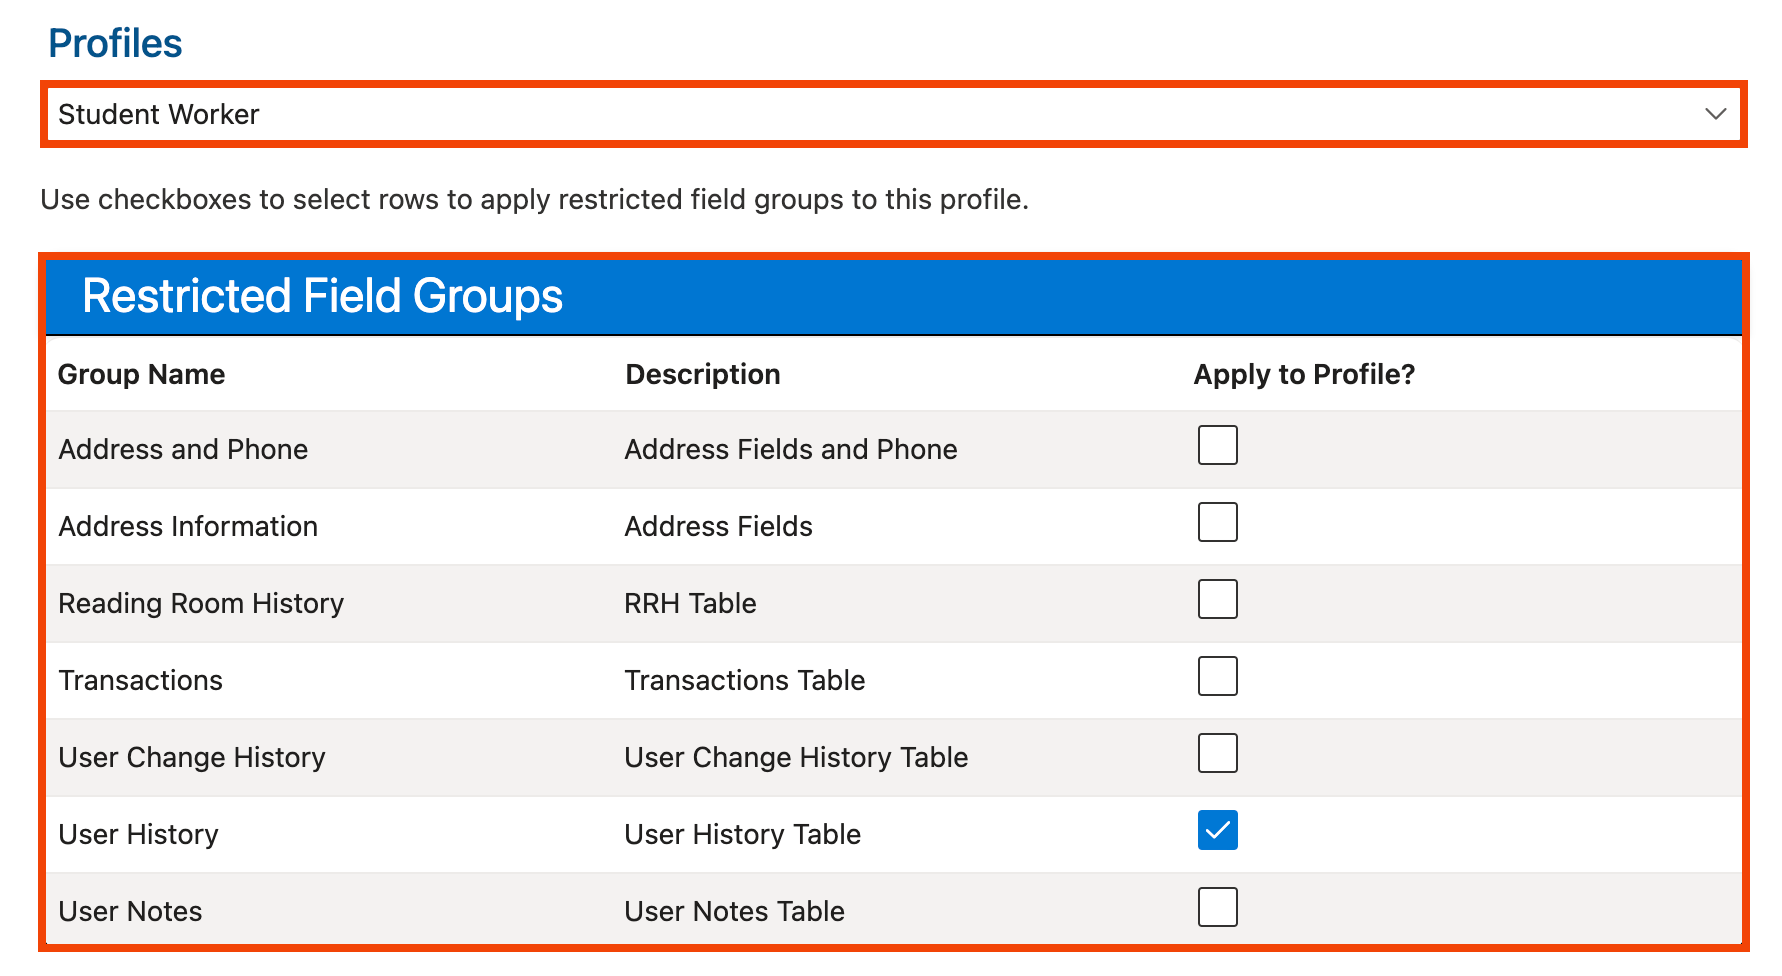Click the User Notes group name

point(130,912)
